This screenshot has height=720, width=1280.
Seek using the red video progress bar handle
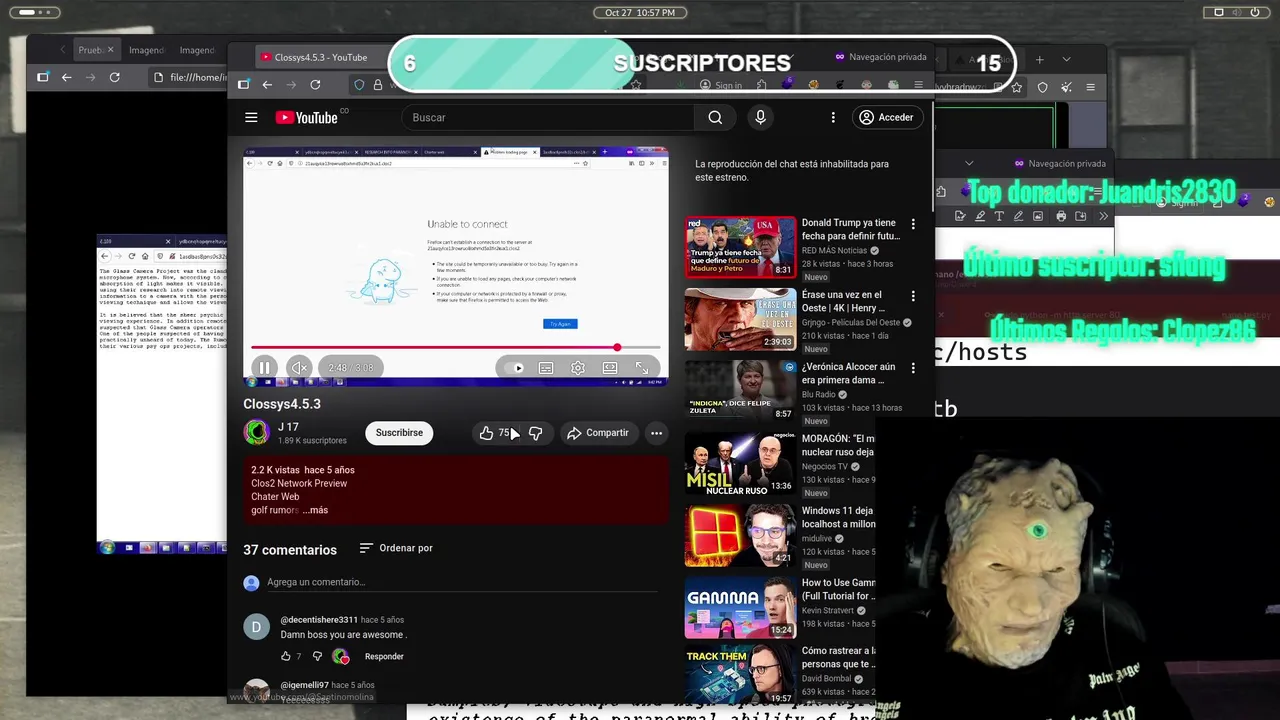617,347
